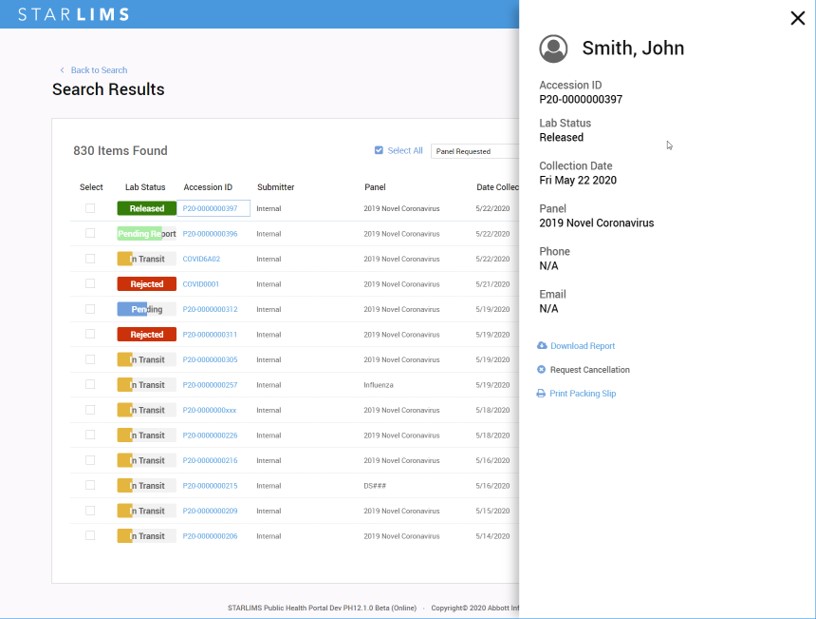The width and height of the screenshot is (816, 619).
Task: Click the user avatar icon beside Smith, John
Action: [x=553, y=48]
